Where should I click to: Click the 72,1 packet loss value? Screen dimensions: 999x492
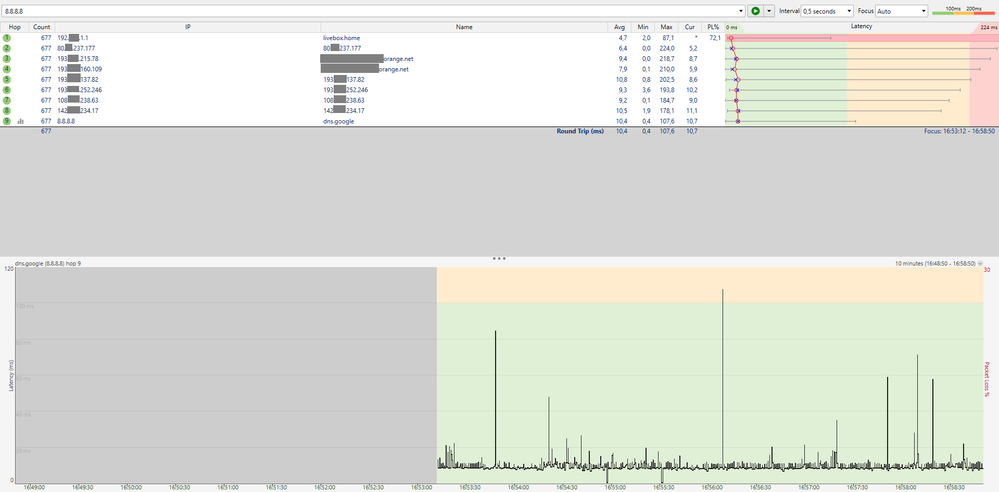[715, 38]
